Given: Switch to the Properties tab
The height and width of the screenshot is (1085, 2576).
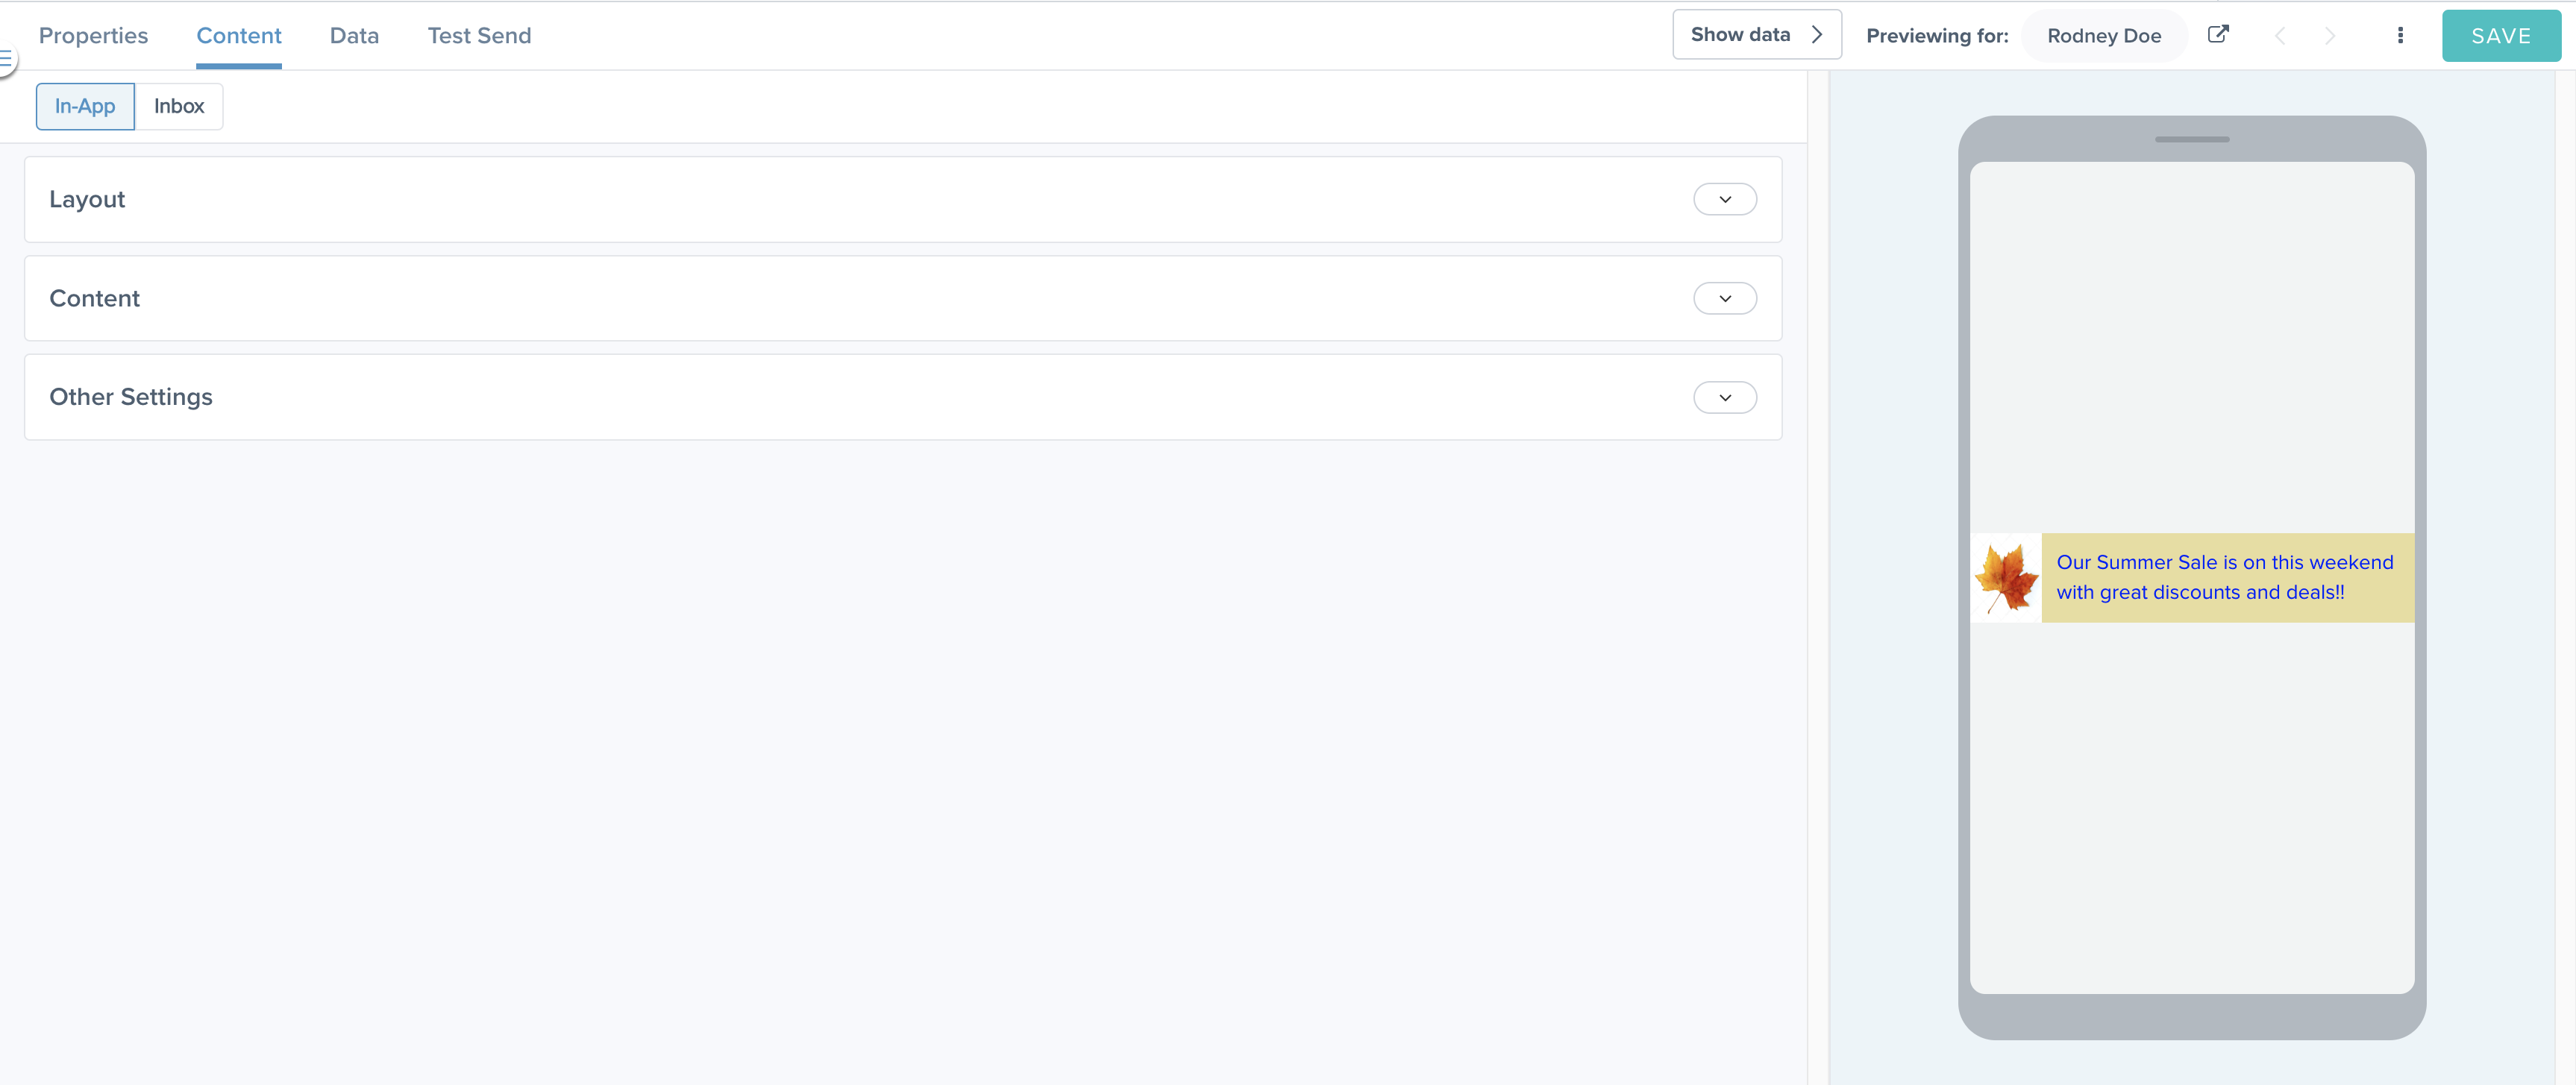Looking at the screenshot, I should point(93,35).
